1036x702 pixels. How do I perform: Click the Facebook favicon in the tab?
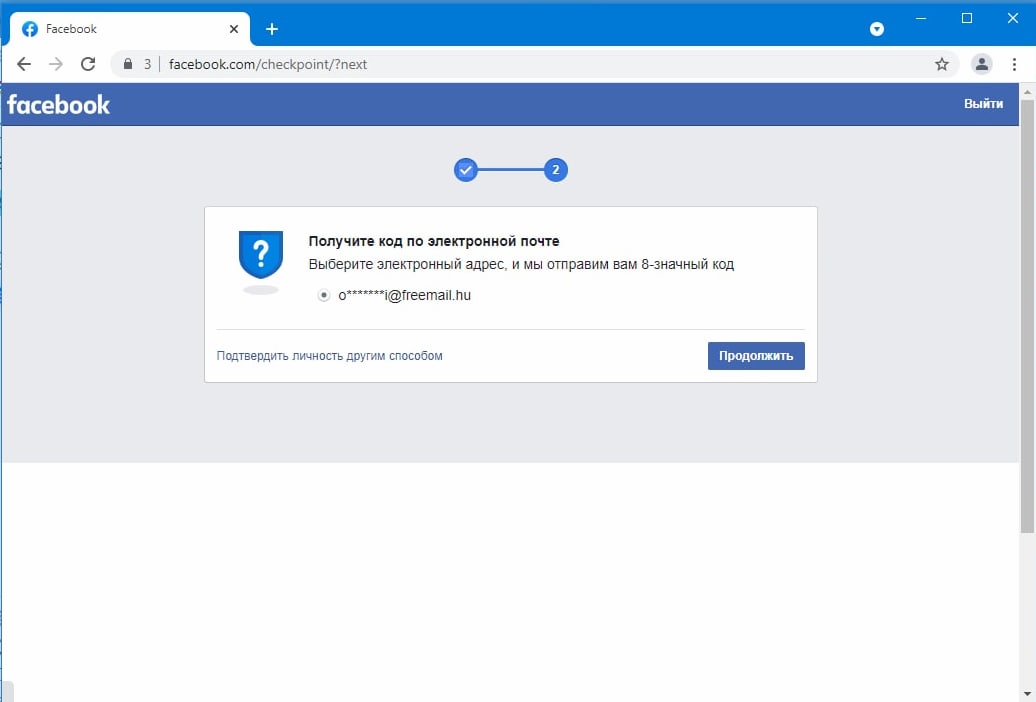30,29
